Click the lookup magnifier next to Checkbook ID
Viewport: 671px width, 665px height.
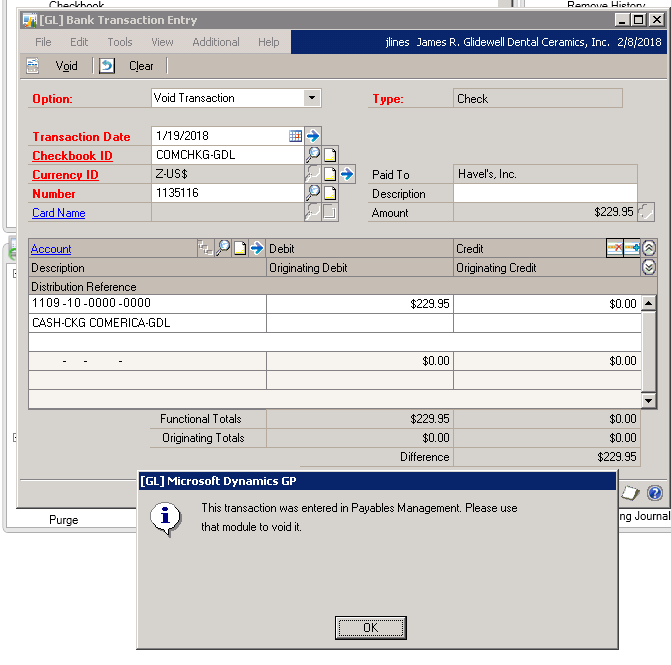click(x=313, y=155)
